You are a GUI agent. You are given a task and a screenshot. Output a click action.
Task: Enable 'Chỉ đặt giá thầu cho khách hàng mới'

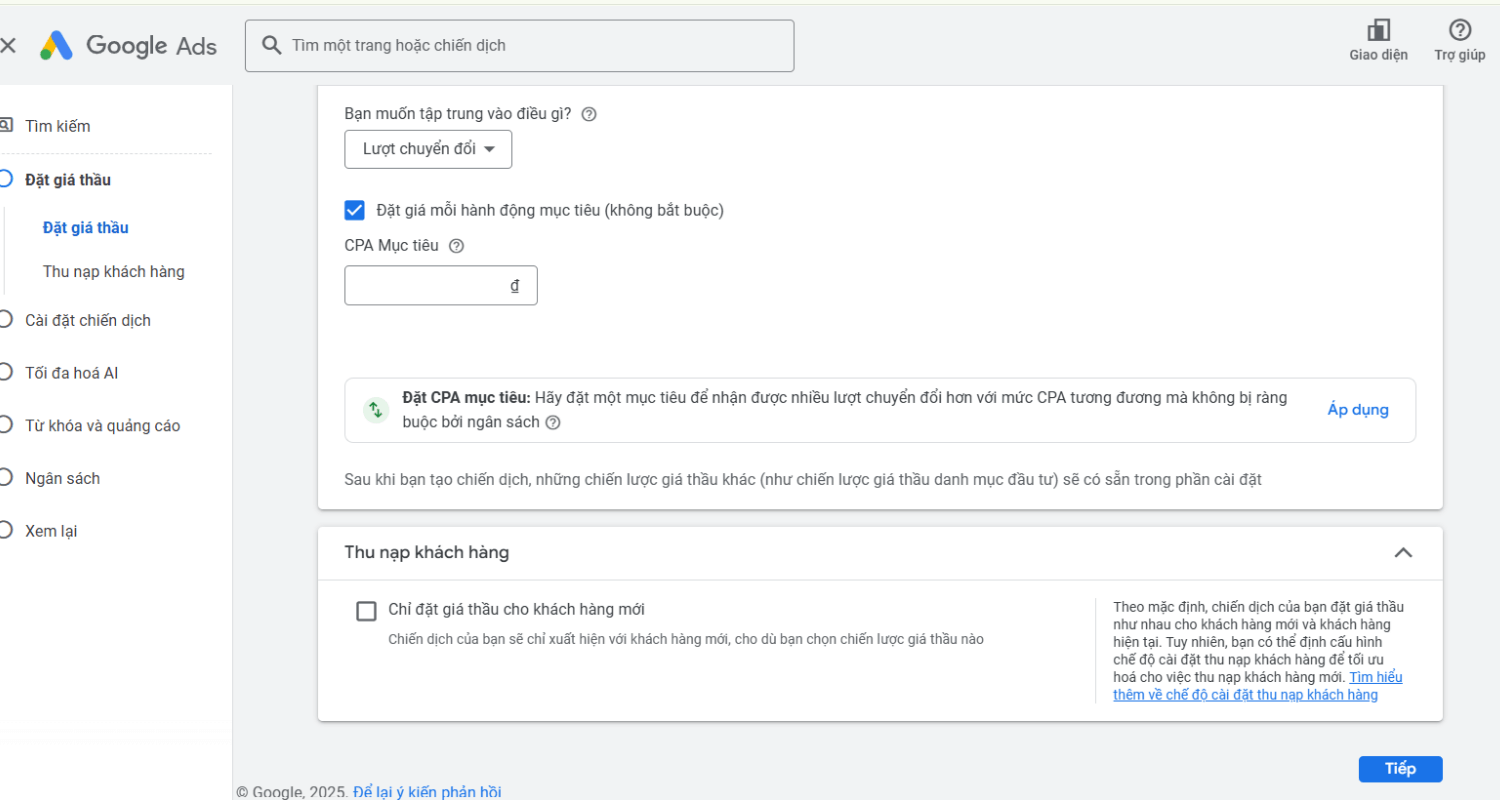coord(366,611)
